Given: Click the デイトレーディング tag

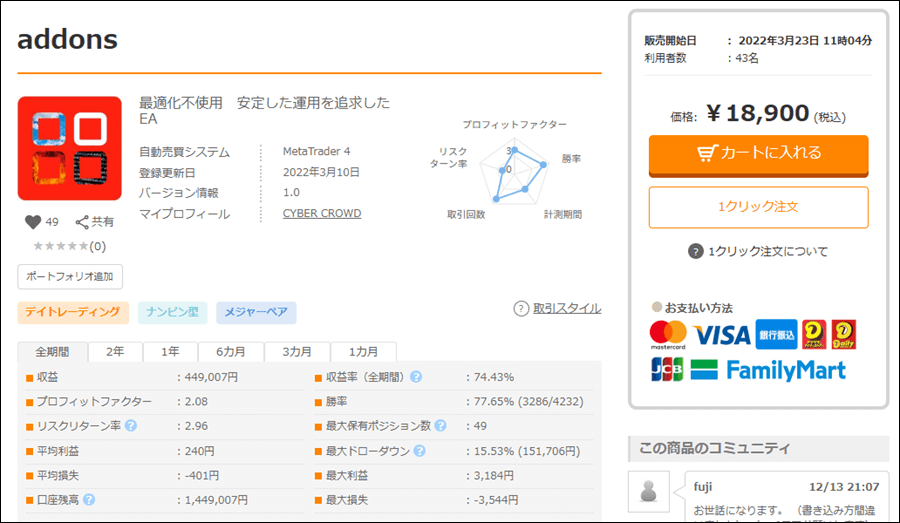Looking at the screenshot, I should click(73, 313).
